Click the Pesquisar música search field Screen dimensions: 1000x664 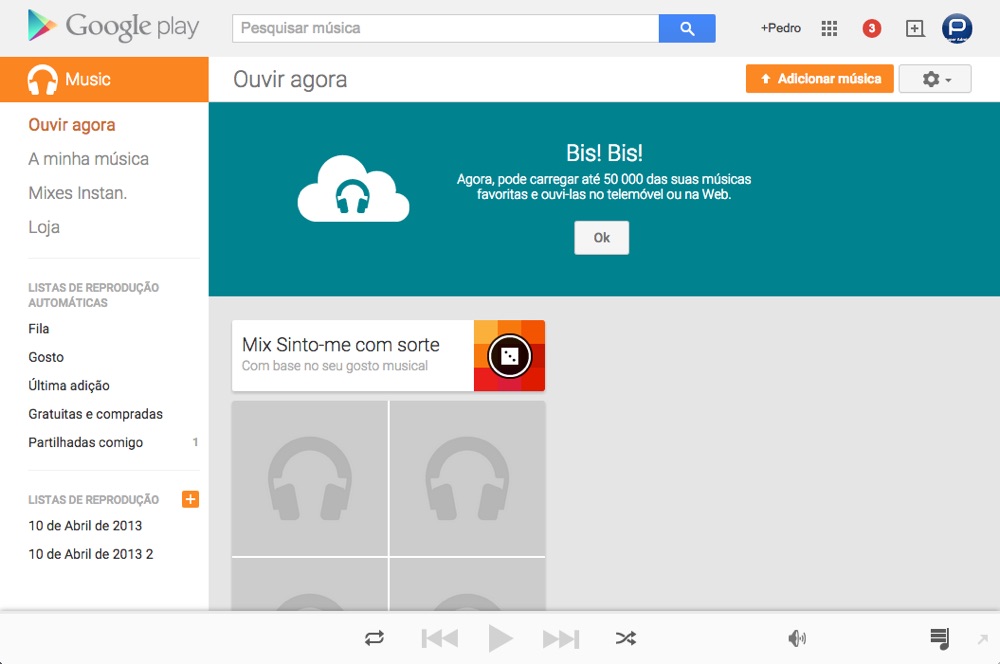[445, 28]
